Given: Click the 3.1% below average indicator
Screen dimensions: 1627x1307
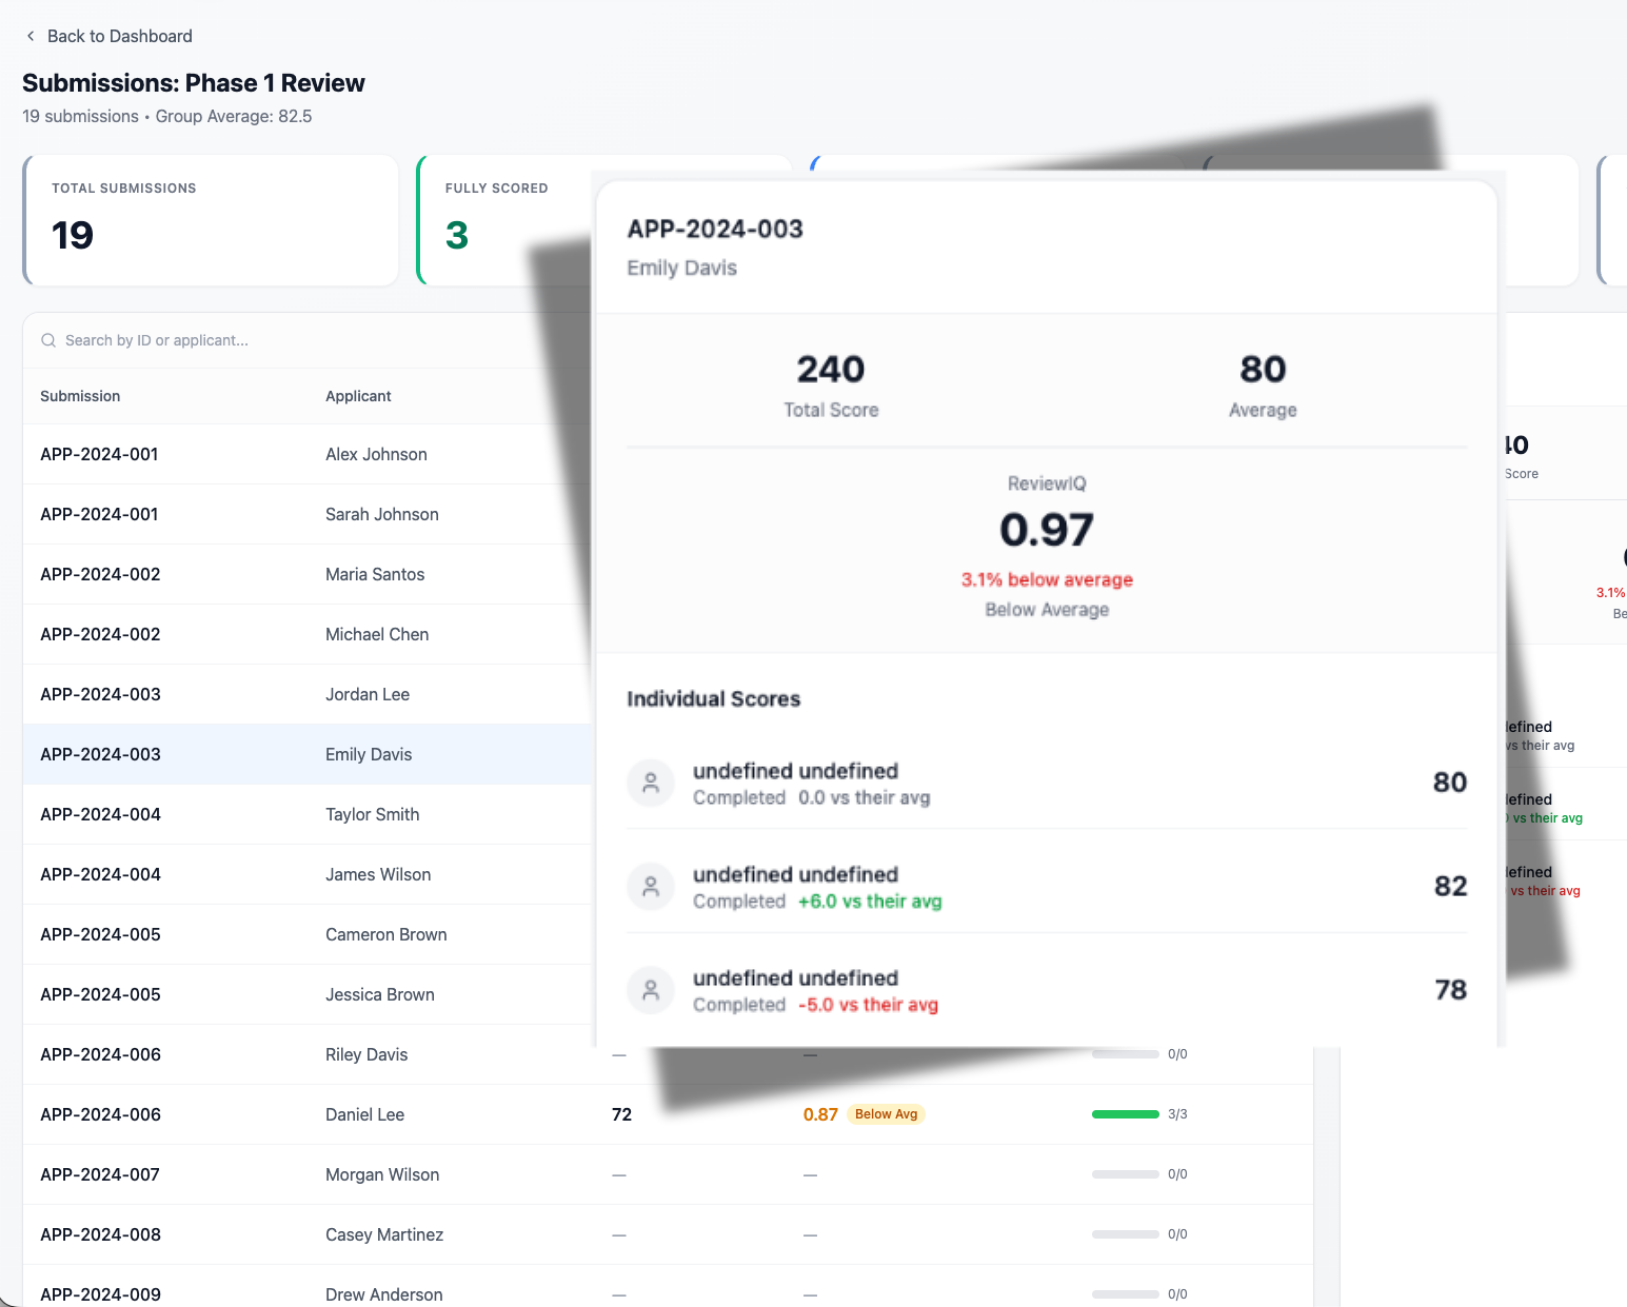Looking at the screenshot, I should 1047,580.
